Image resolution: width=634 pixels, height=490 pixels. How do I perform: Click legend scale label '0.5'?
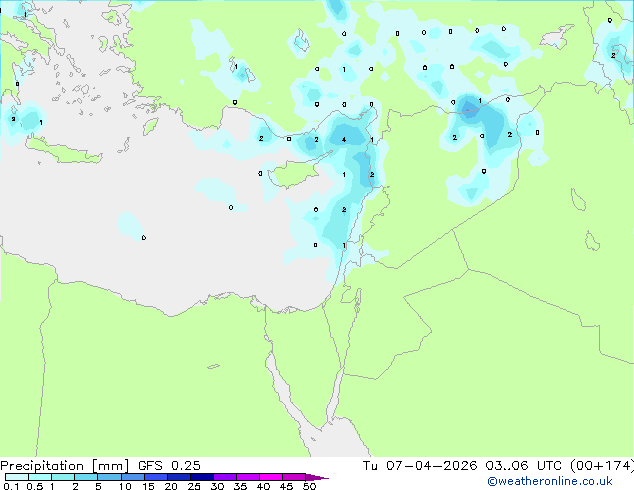point(34,486)
